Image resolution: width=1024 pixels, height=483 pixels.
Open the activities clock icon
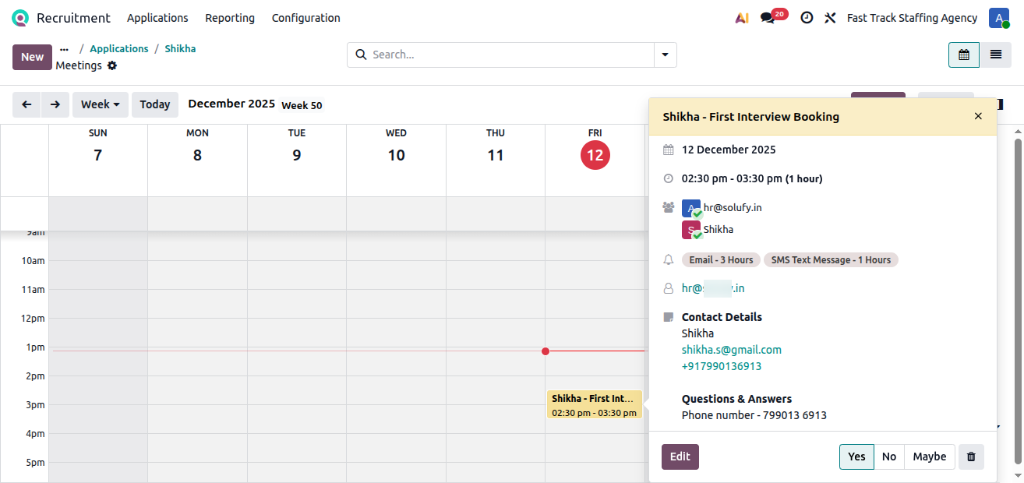[x=806, y=18]
